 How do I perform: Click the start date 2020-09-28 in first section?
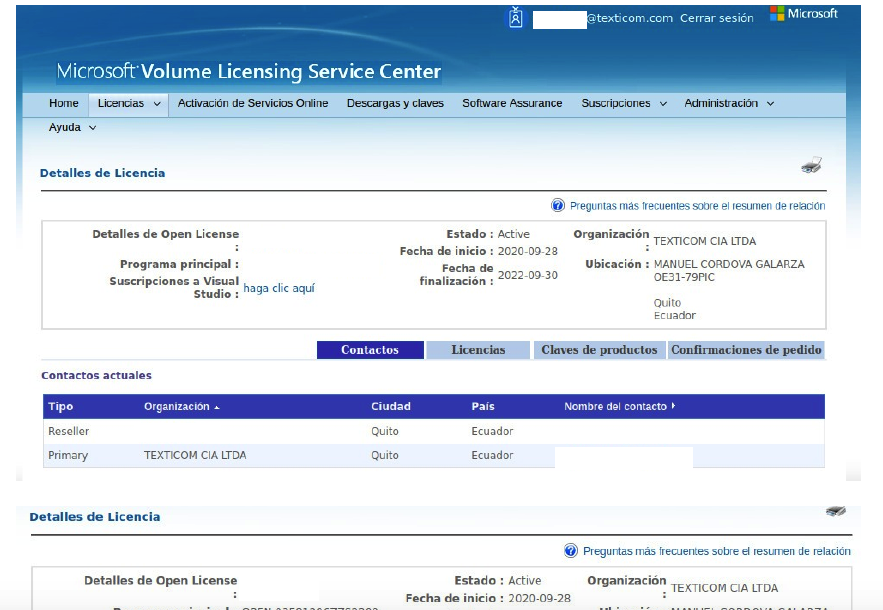[x=528, y=251]
